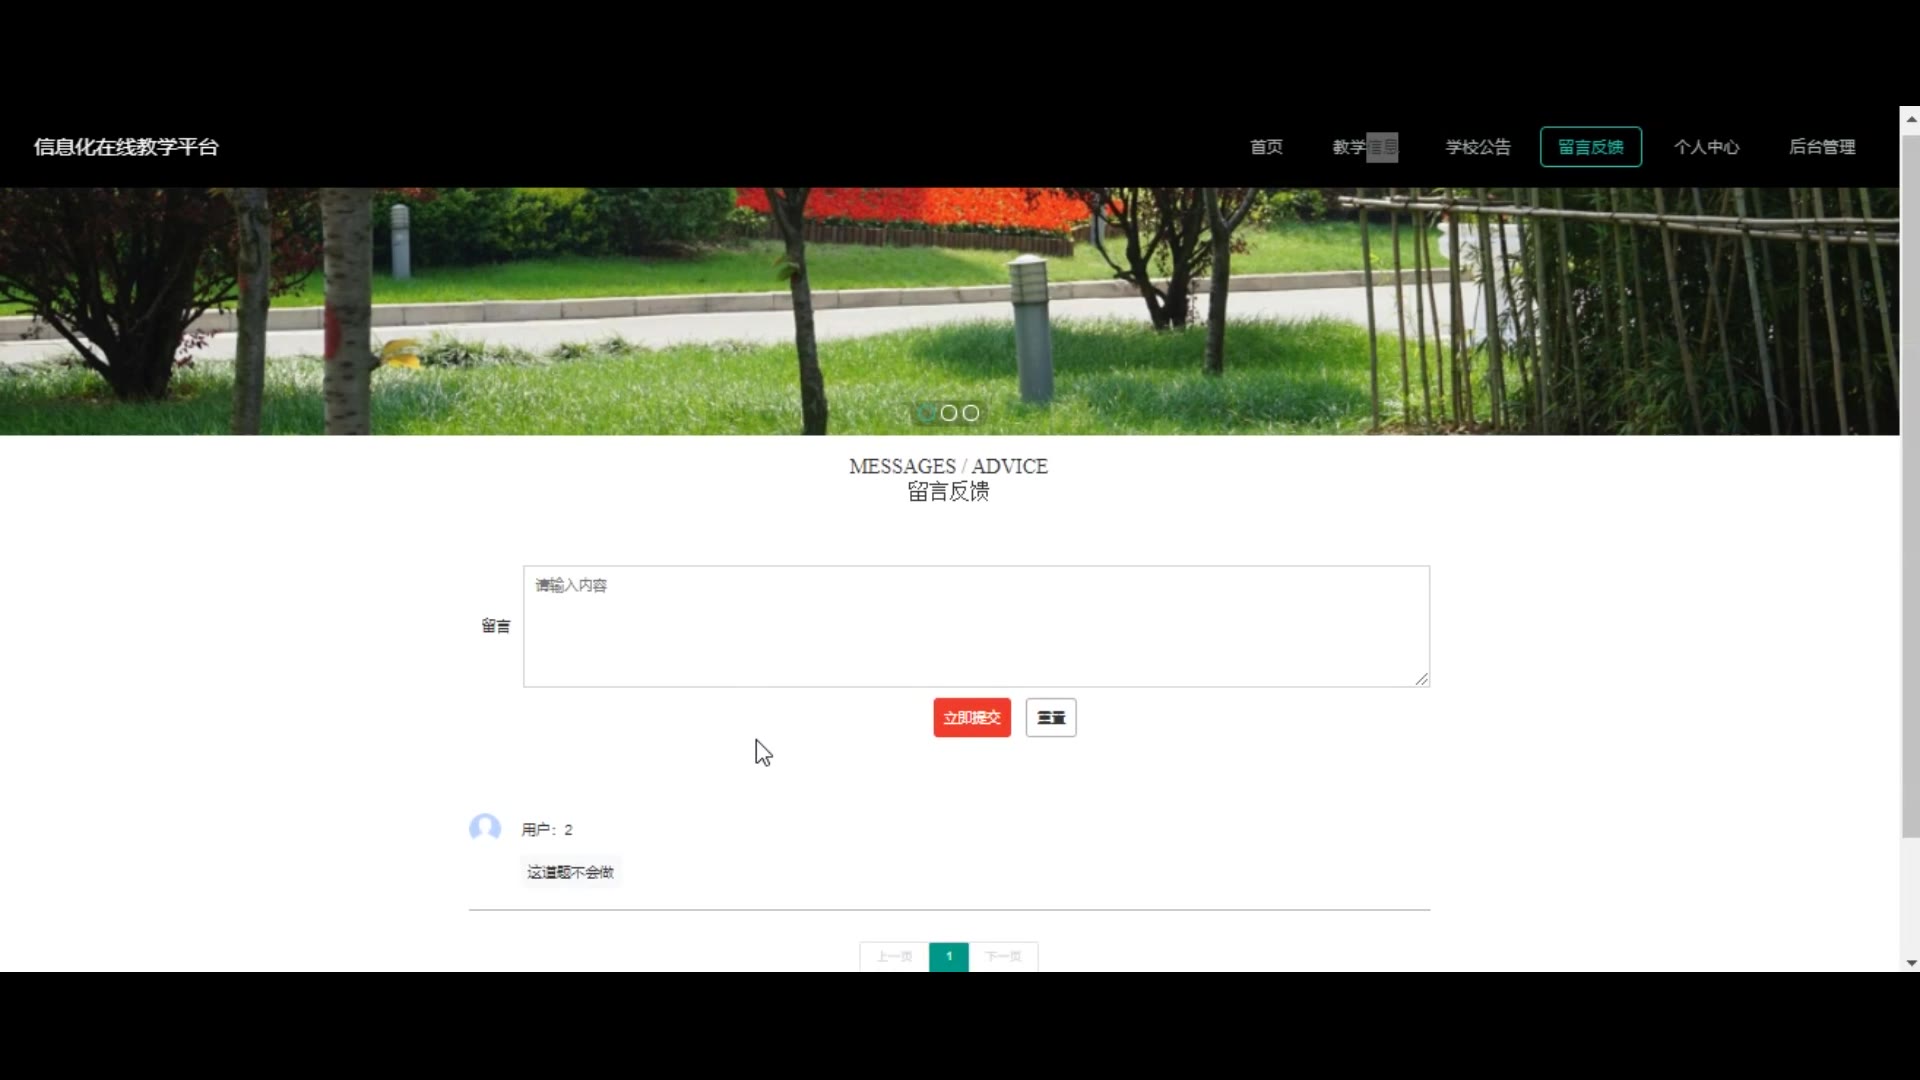
Task: Click the user 2 avatar icon
Action: pos(485,828)
